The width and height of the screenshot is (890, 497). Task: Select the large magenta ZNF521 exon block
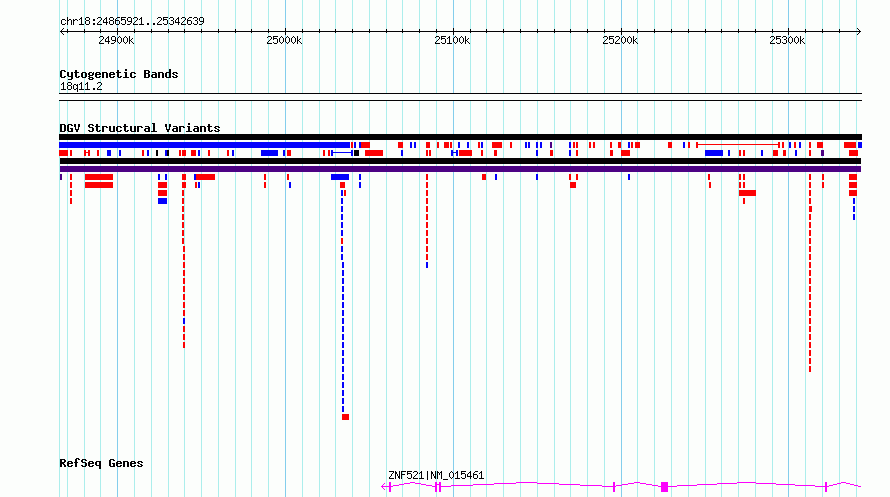click(664, 487)
